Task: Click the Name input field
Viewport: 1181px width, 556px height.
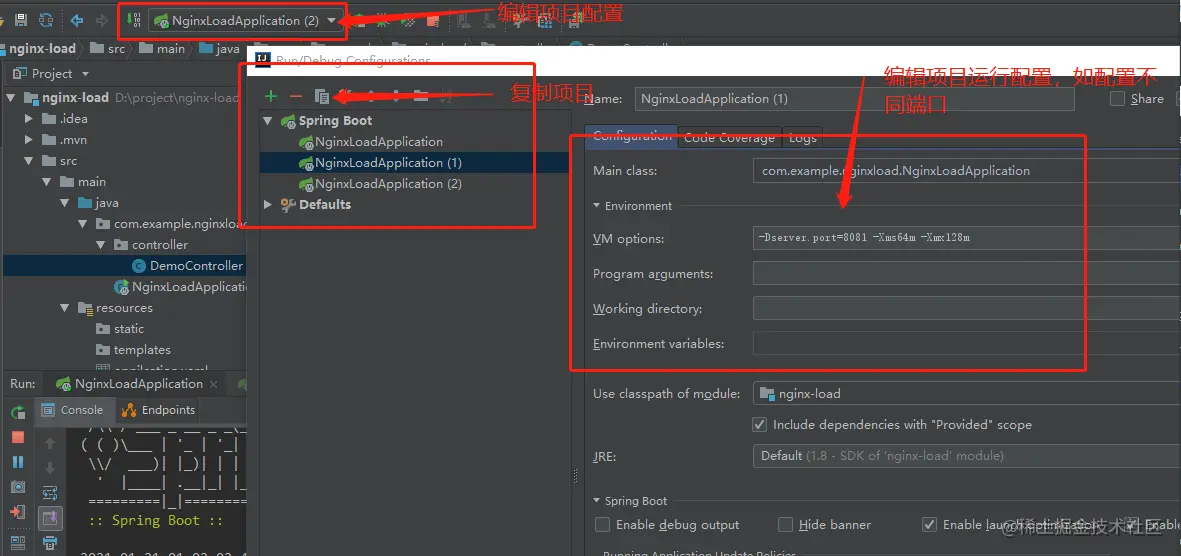Action: click(855, 99)
